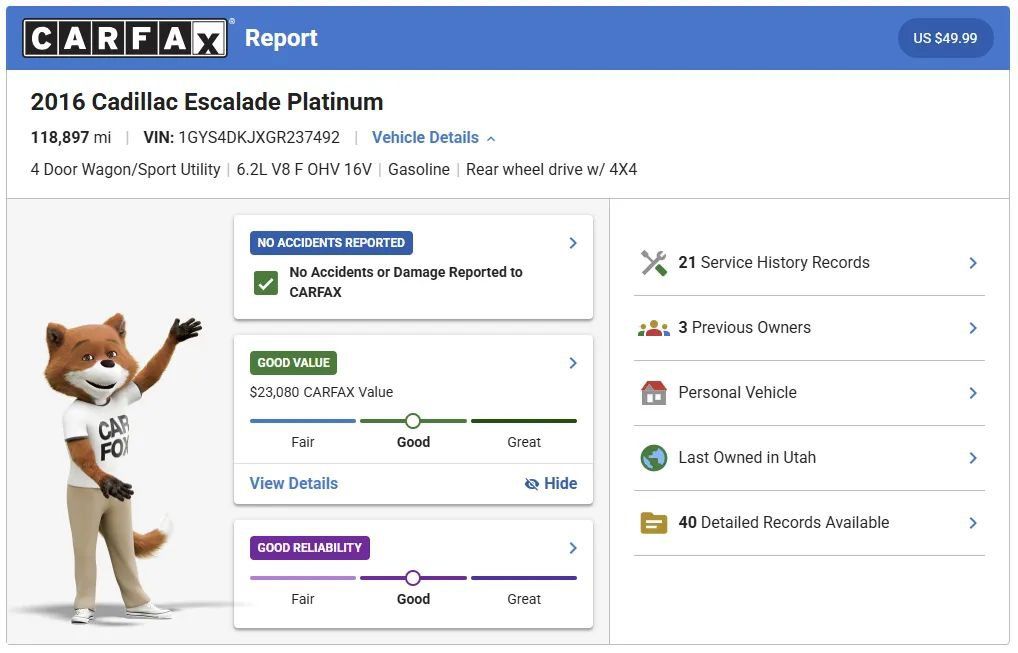The image size is (1018, 653).
Task: Click the $23,080 CARFAX Value text
Action: 321,392
